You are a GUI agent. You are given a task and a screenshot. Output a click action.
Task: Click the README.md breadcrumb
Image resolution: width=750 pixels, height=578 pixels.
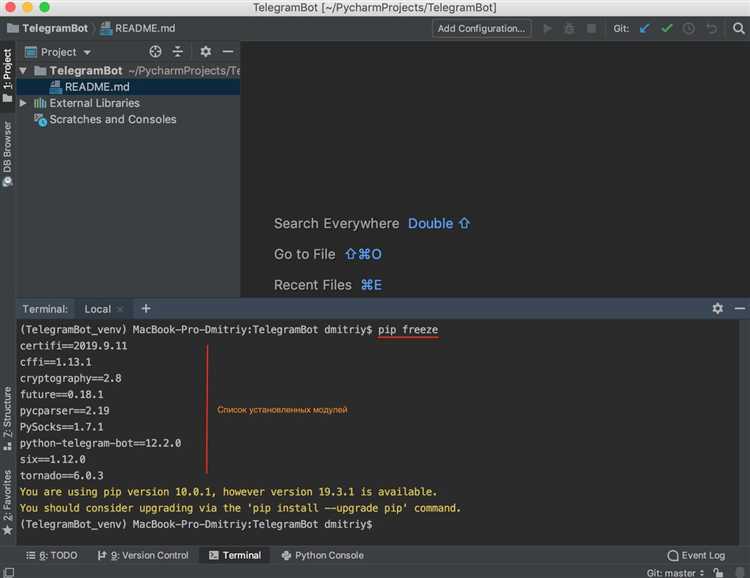138,28
